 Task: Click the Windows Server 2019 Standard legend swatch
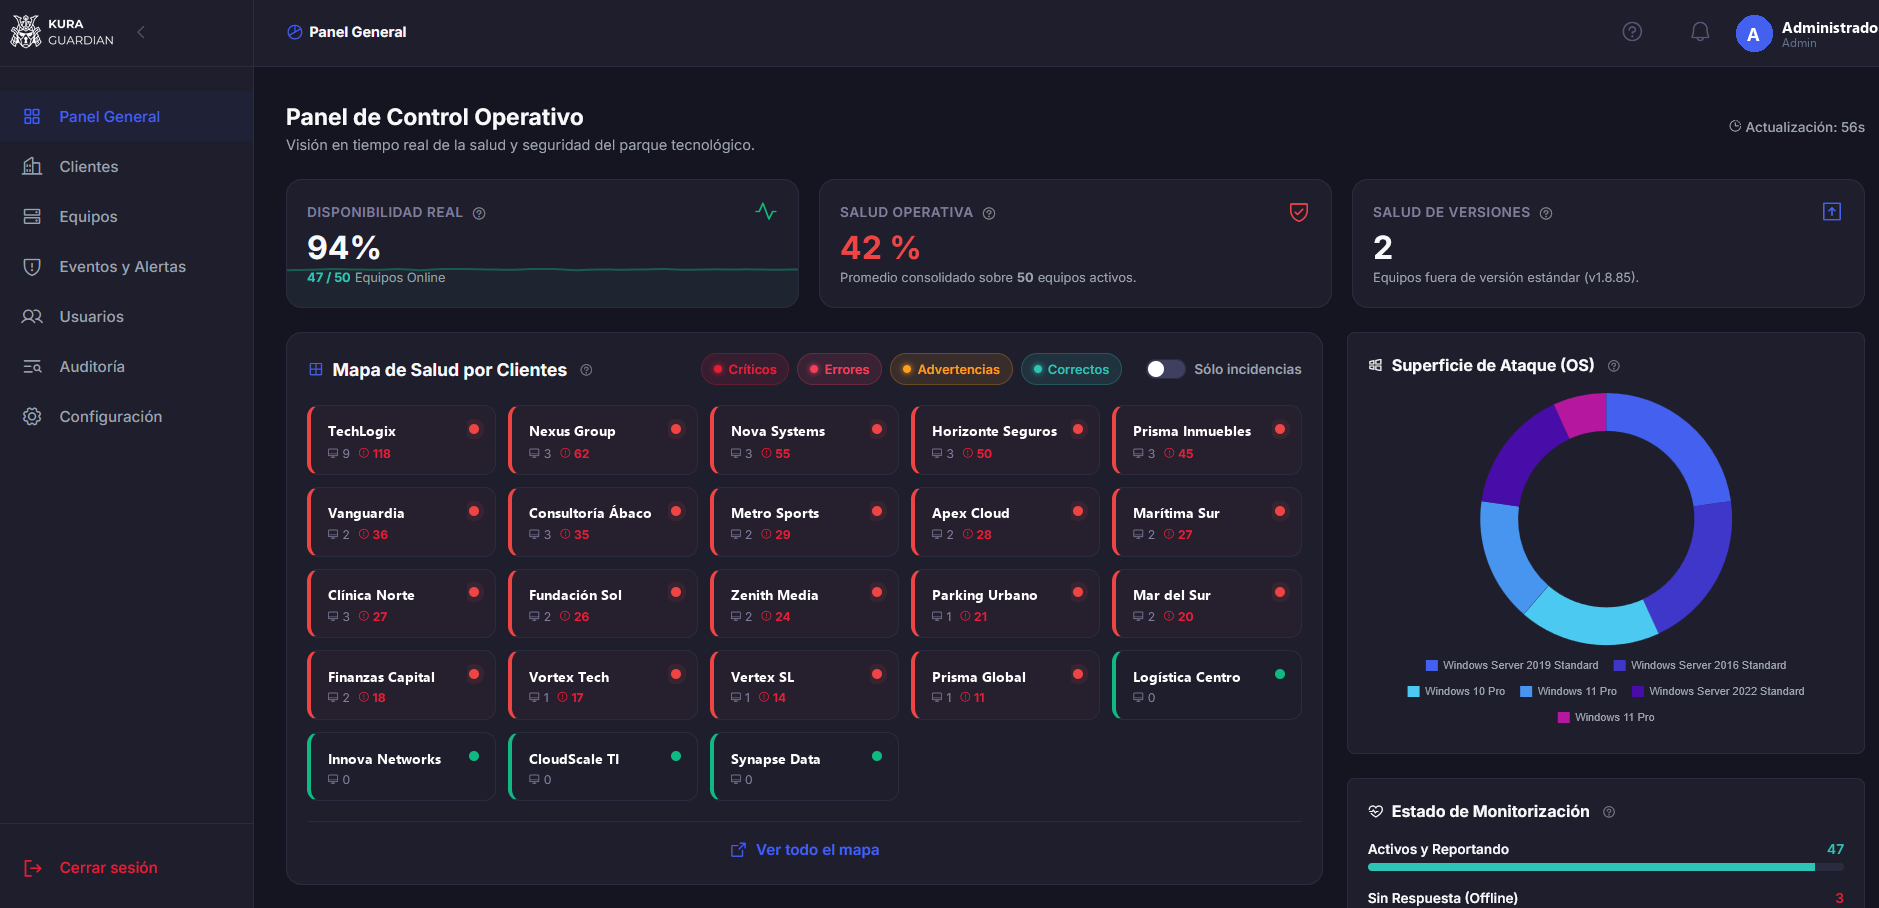tap(1431, 665)
